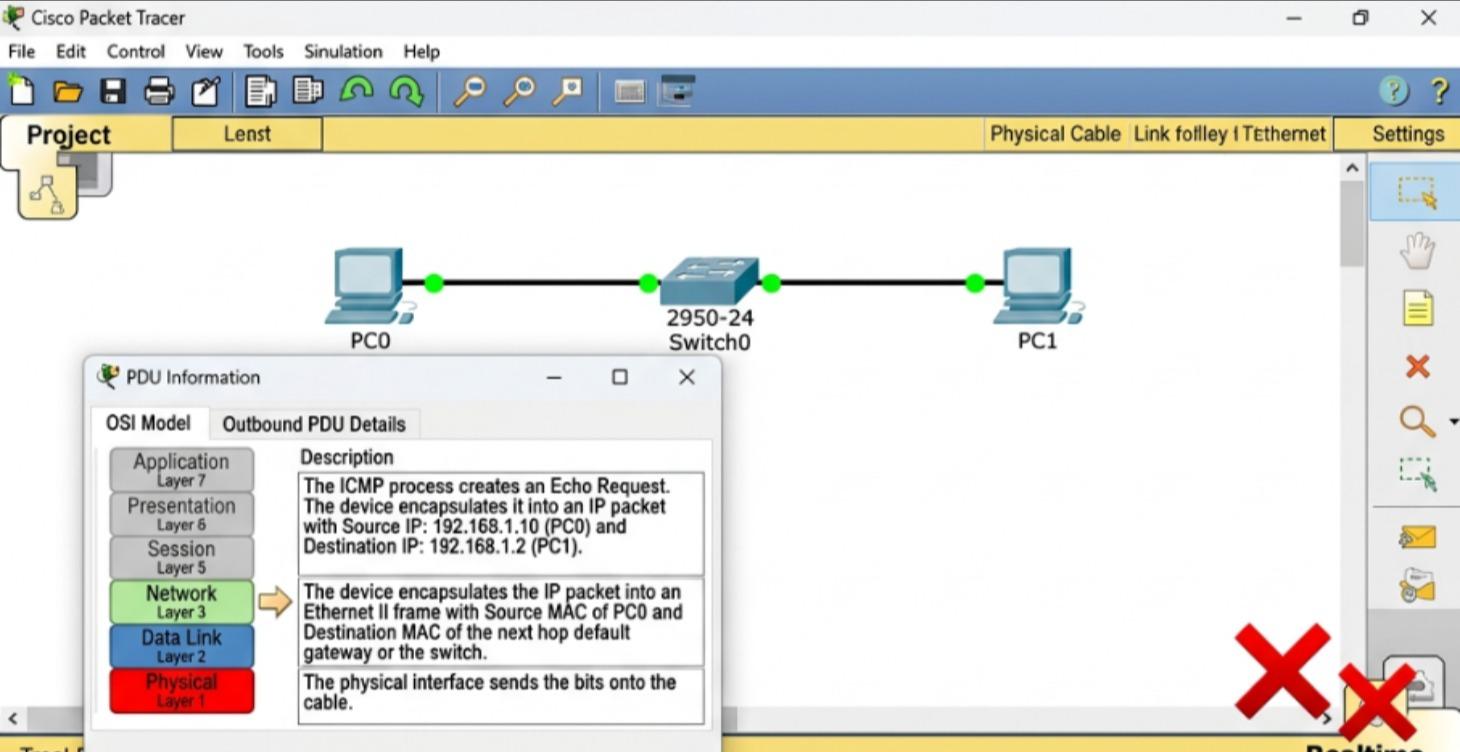Choose the Delete red X tool
1460x752 pixels.
point(1417,366)
